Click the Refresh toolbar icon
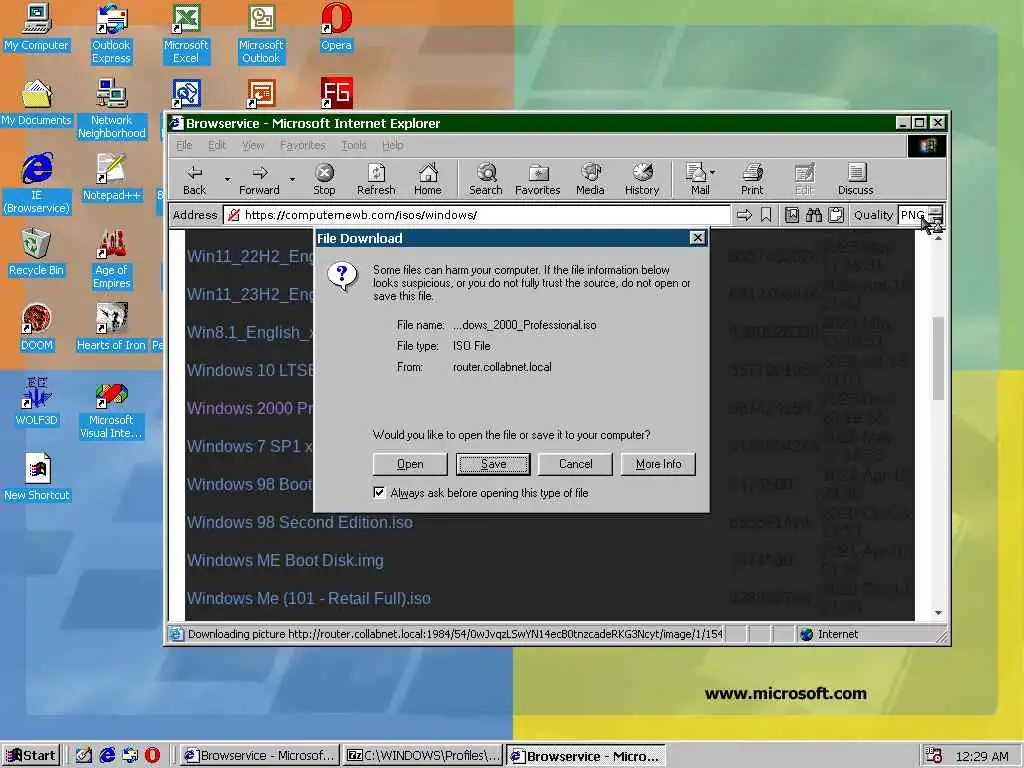 coord(376,180)
